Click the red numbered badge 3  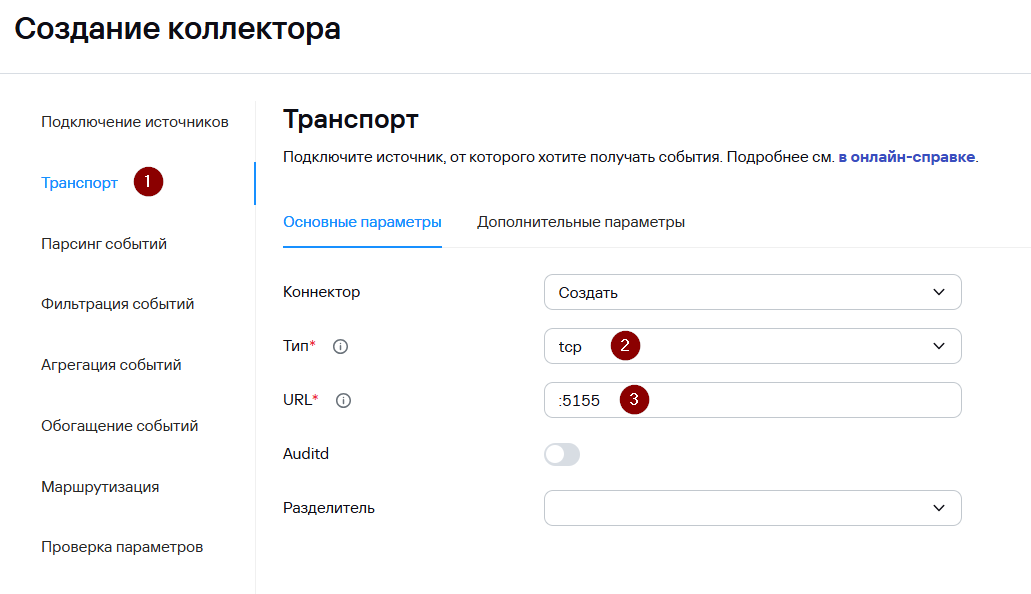coord(634,400)
